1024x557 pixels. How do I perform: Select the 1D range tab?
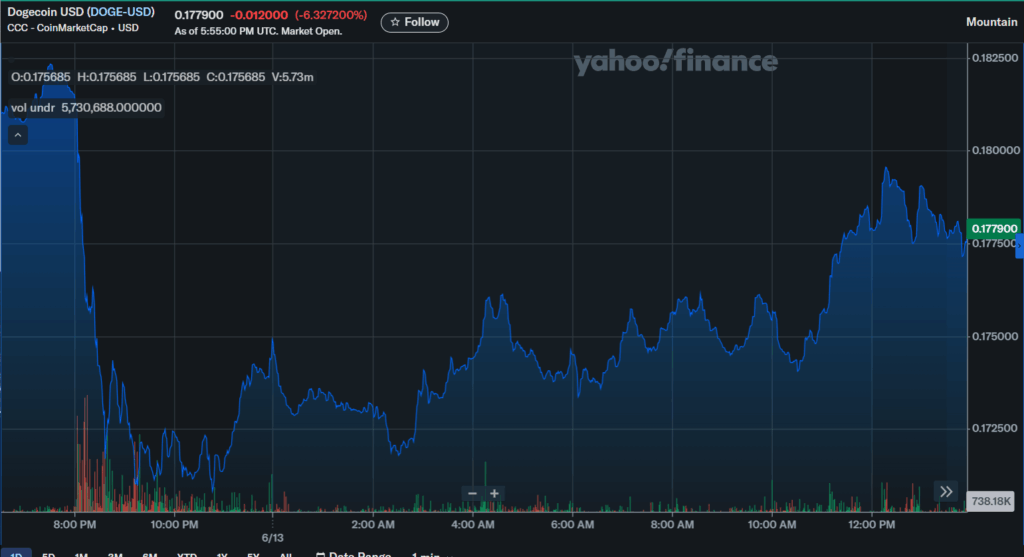tap(16, 554)
